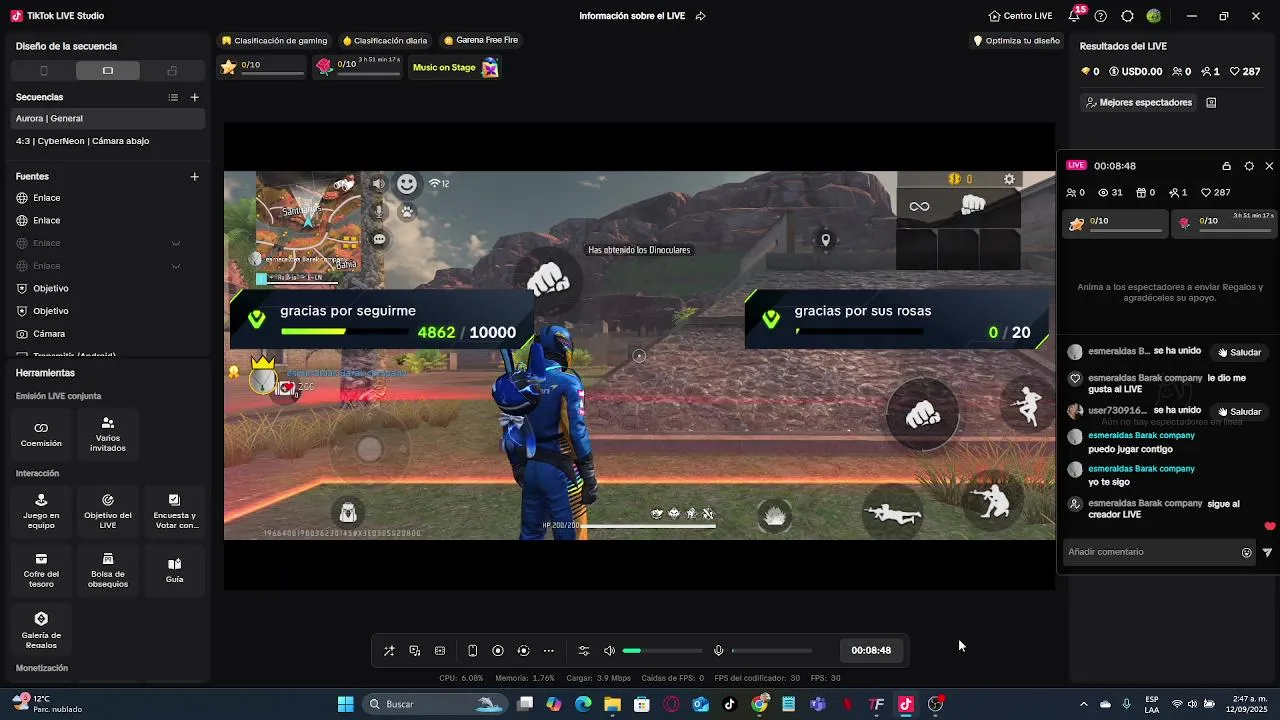Select the Cámara source
Screen dimensions: 1280x720
(108, 334)
